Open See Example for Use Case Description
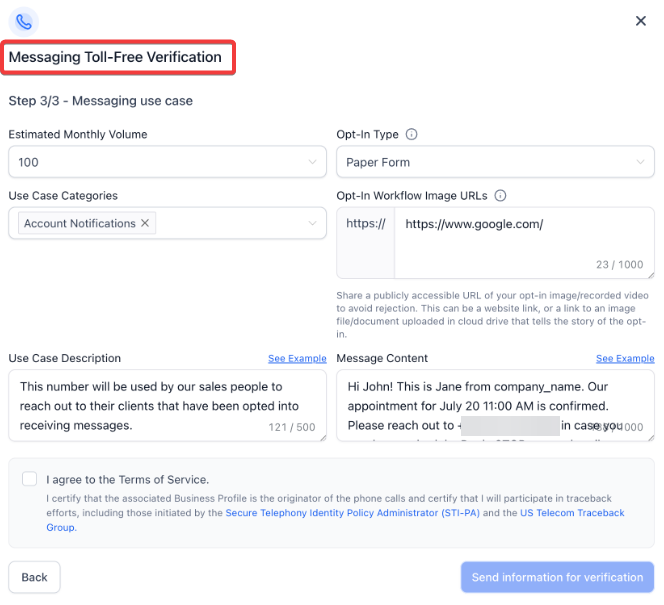Screen dimensions: 664x605 [297, 359]
